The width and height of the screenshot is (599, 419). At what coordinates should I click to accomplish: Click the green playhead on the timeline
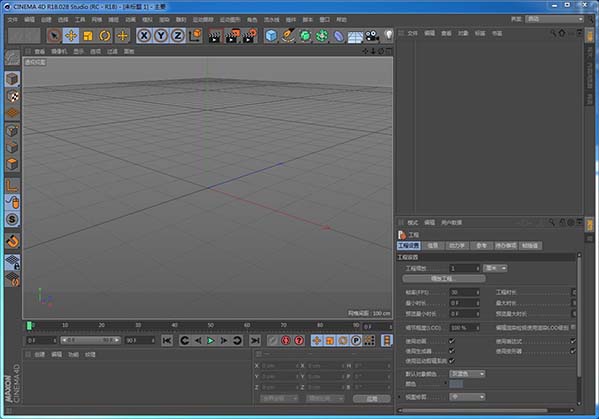29,326
